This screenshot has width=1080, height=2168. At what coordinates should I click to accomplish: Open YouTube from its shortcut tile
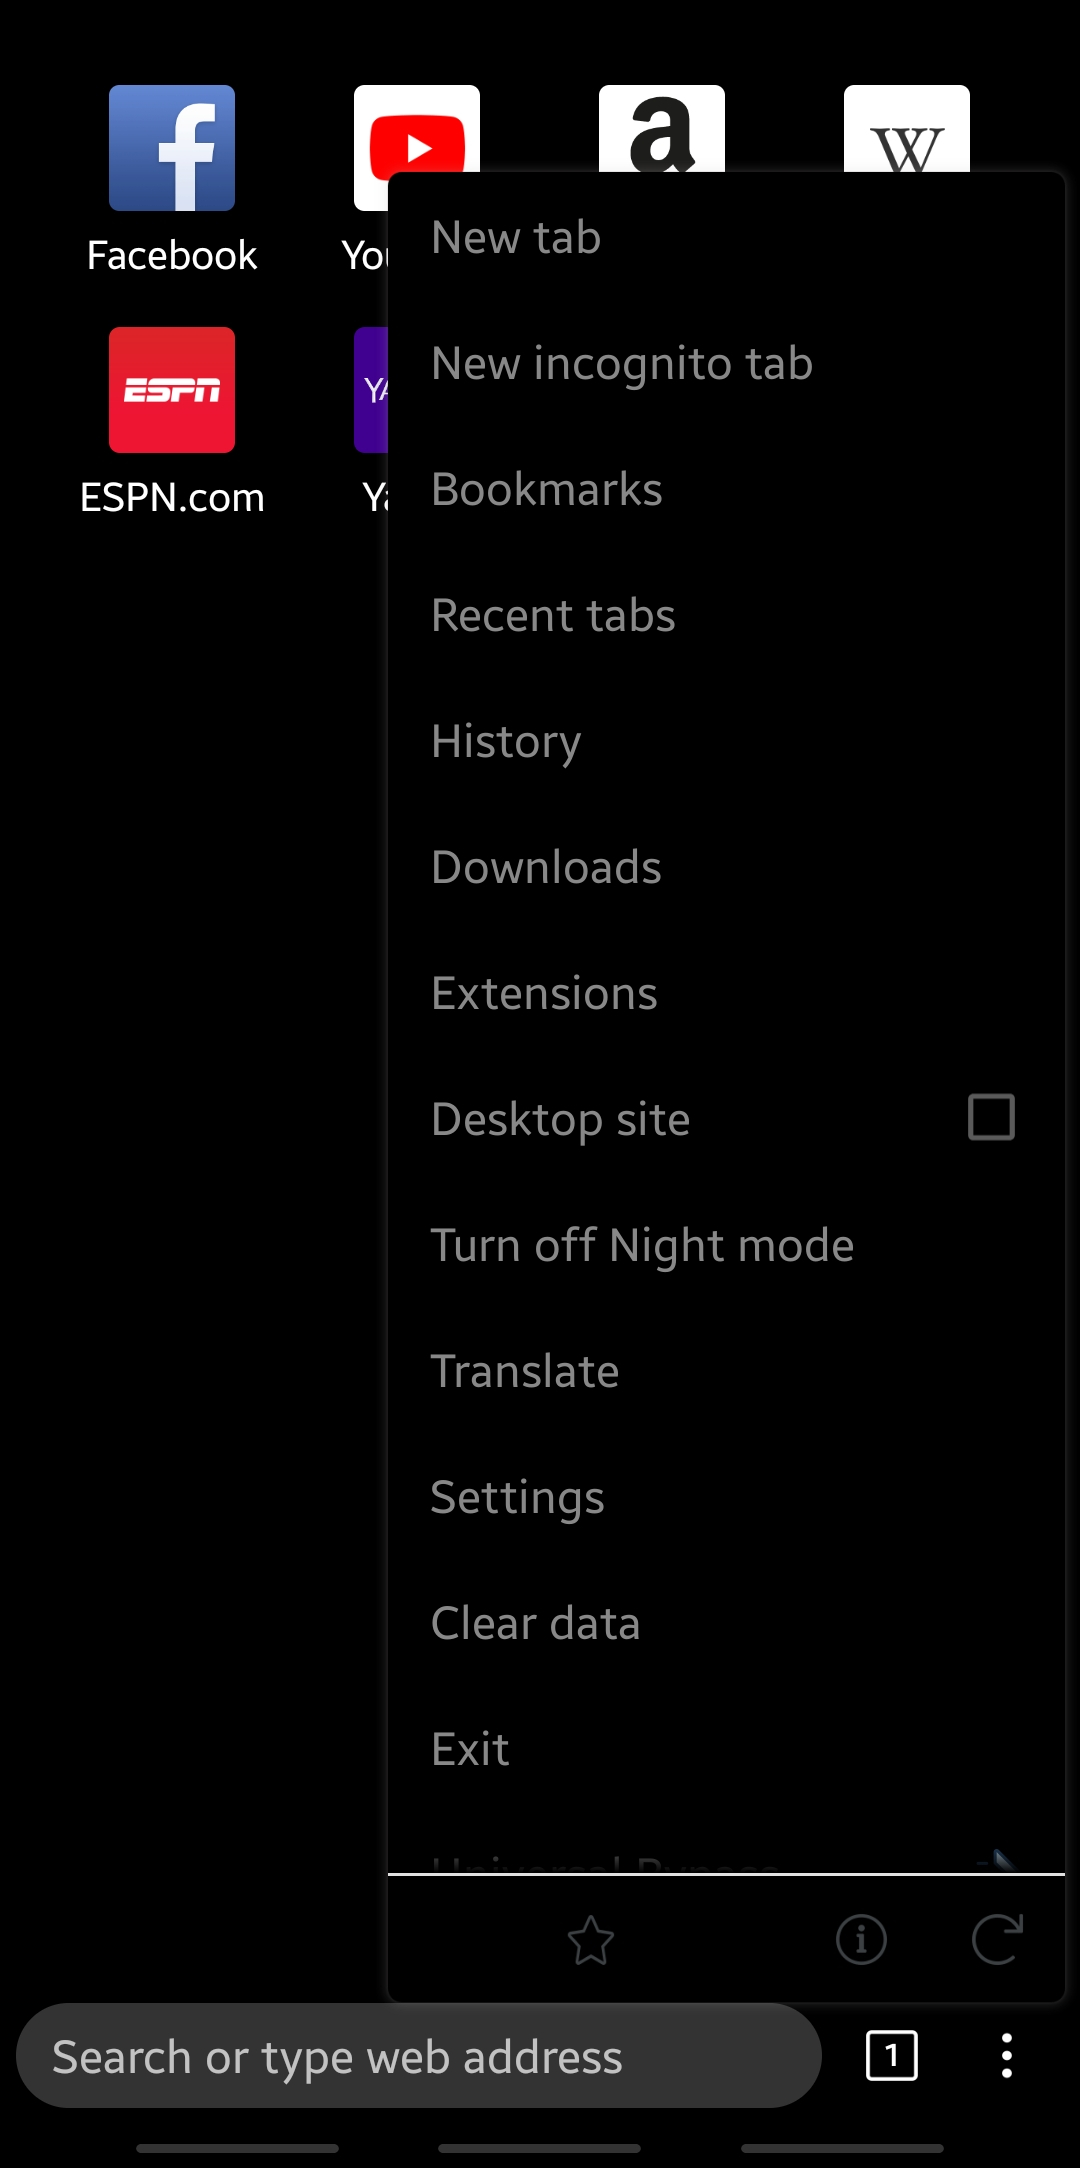pyautogui.click(x=417, y=146)
